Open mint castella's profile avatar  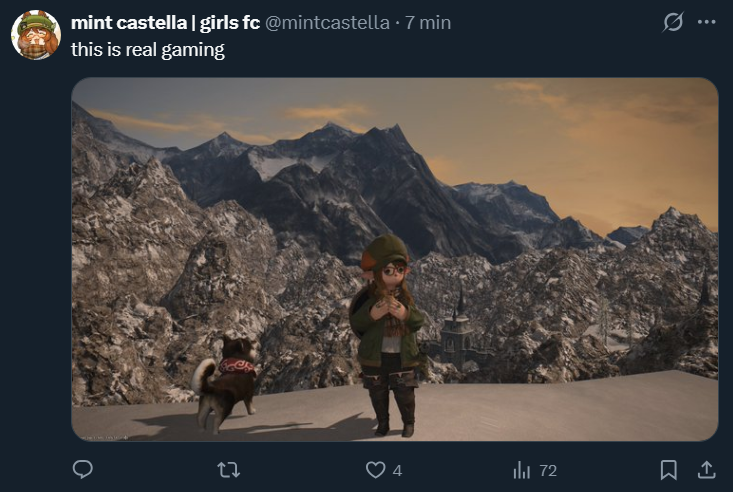36,35
